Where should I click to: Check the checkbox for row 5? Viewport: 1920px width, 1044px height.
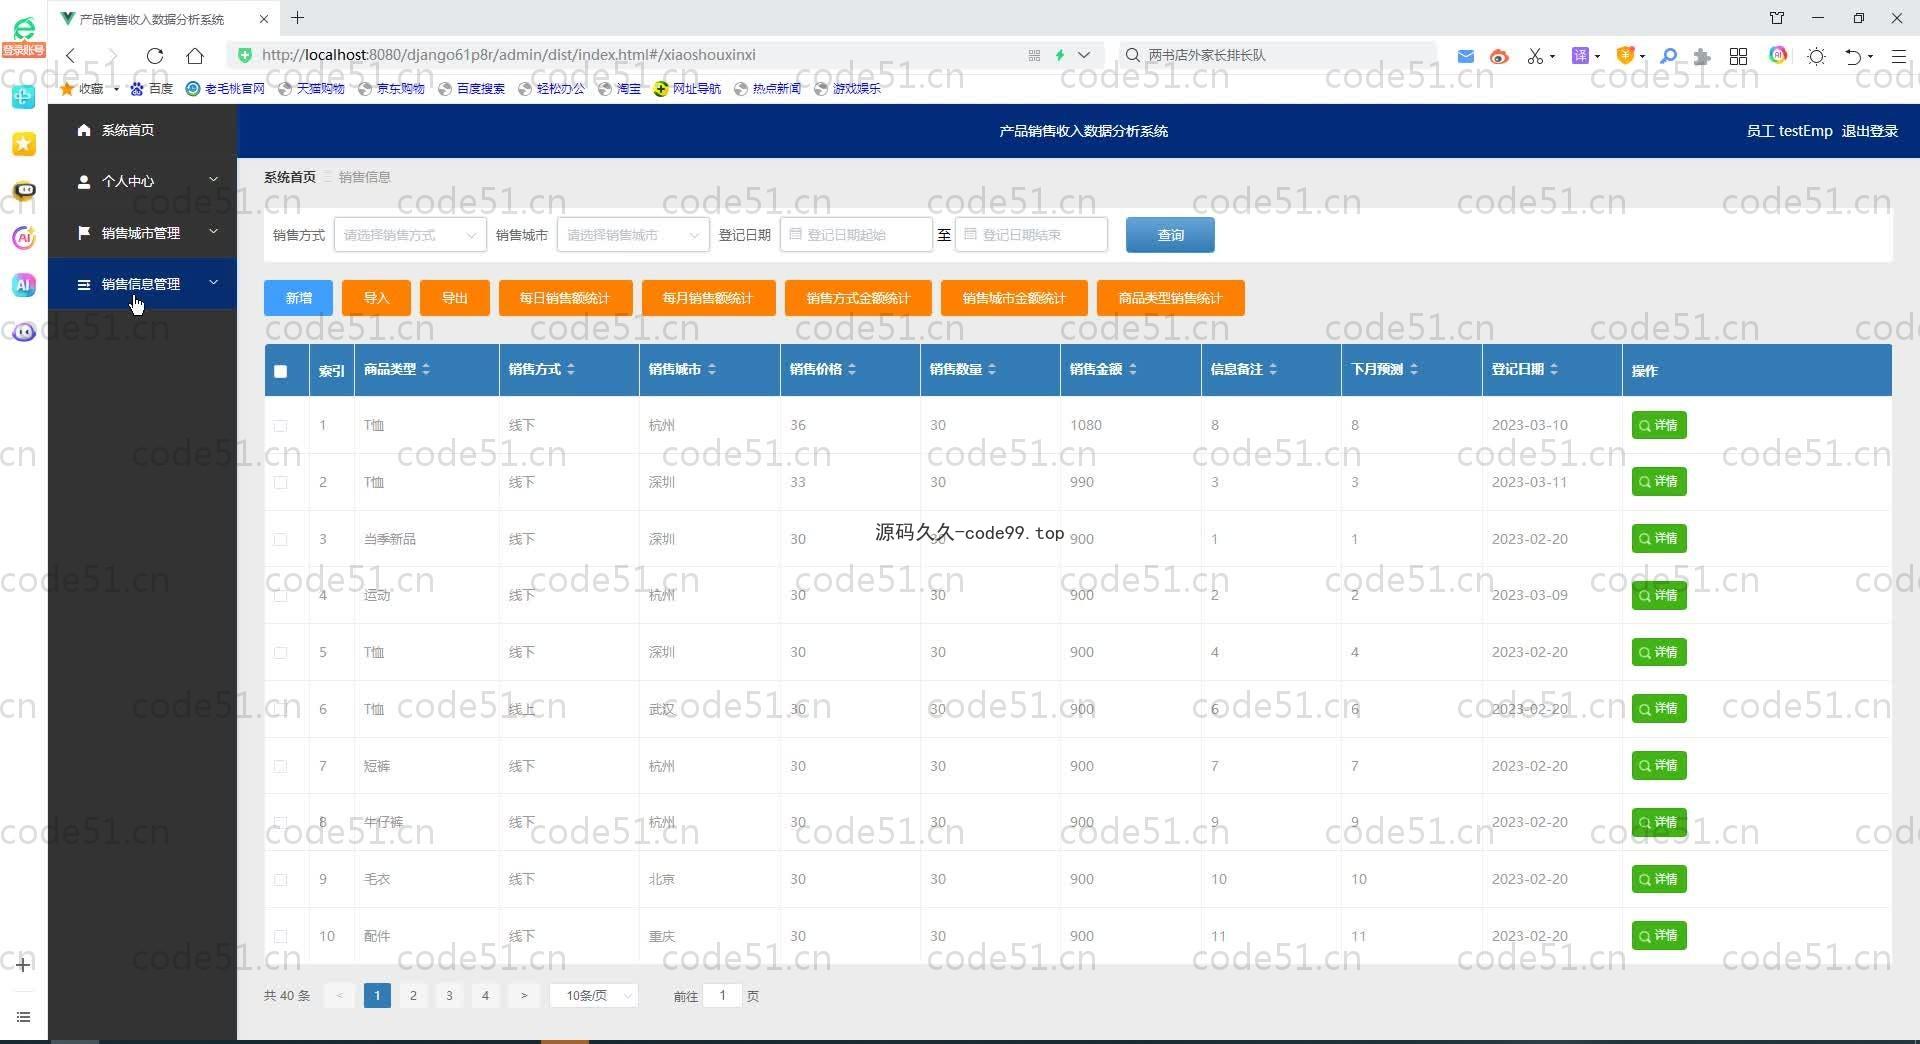click(x=281, y=652)
